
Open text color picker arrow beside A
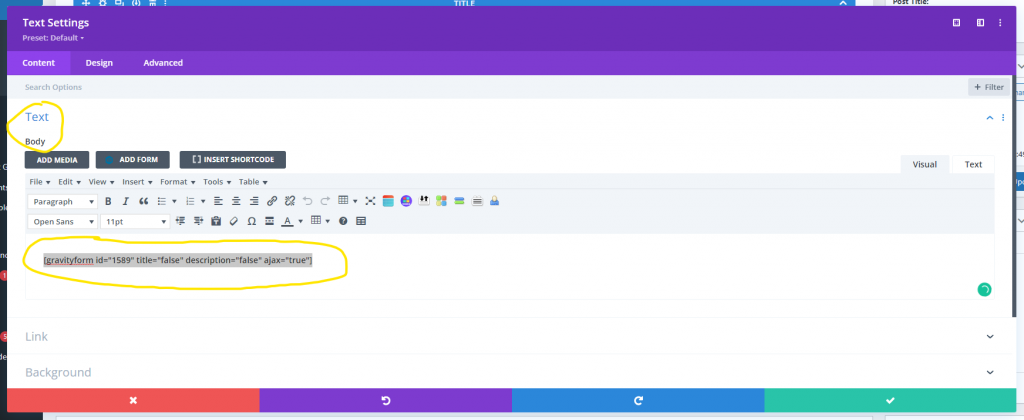(301, 221)
